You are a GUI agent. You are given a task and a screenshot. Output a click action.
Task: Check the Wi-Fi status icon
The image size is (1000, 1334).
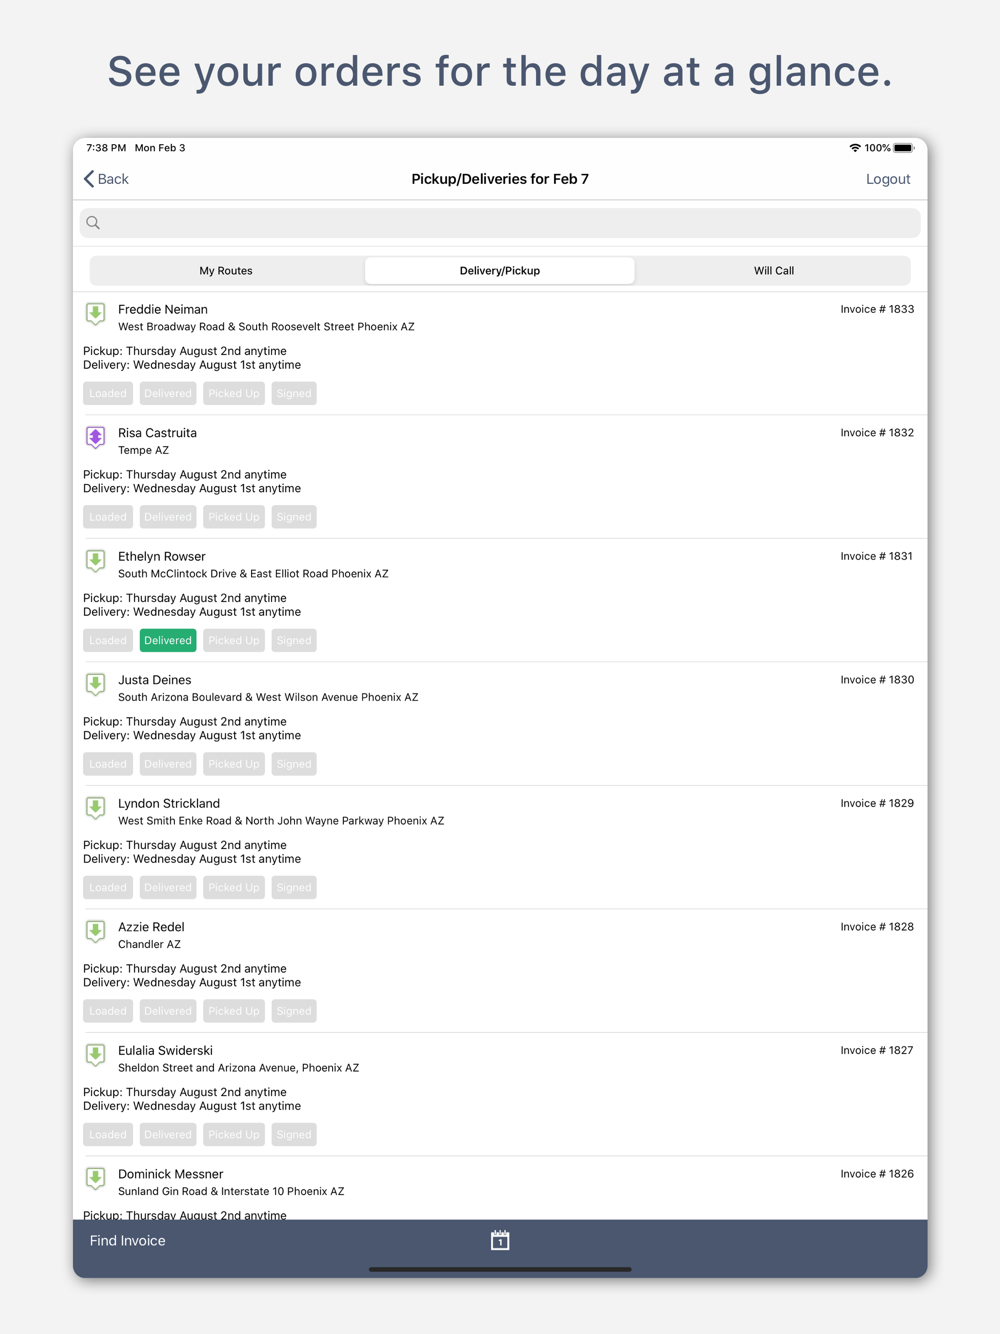point(855,148)
